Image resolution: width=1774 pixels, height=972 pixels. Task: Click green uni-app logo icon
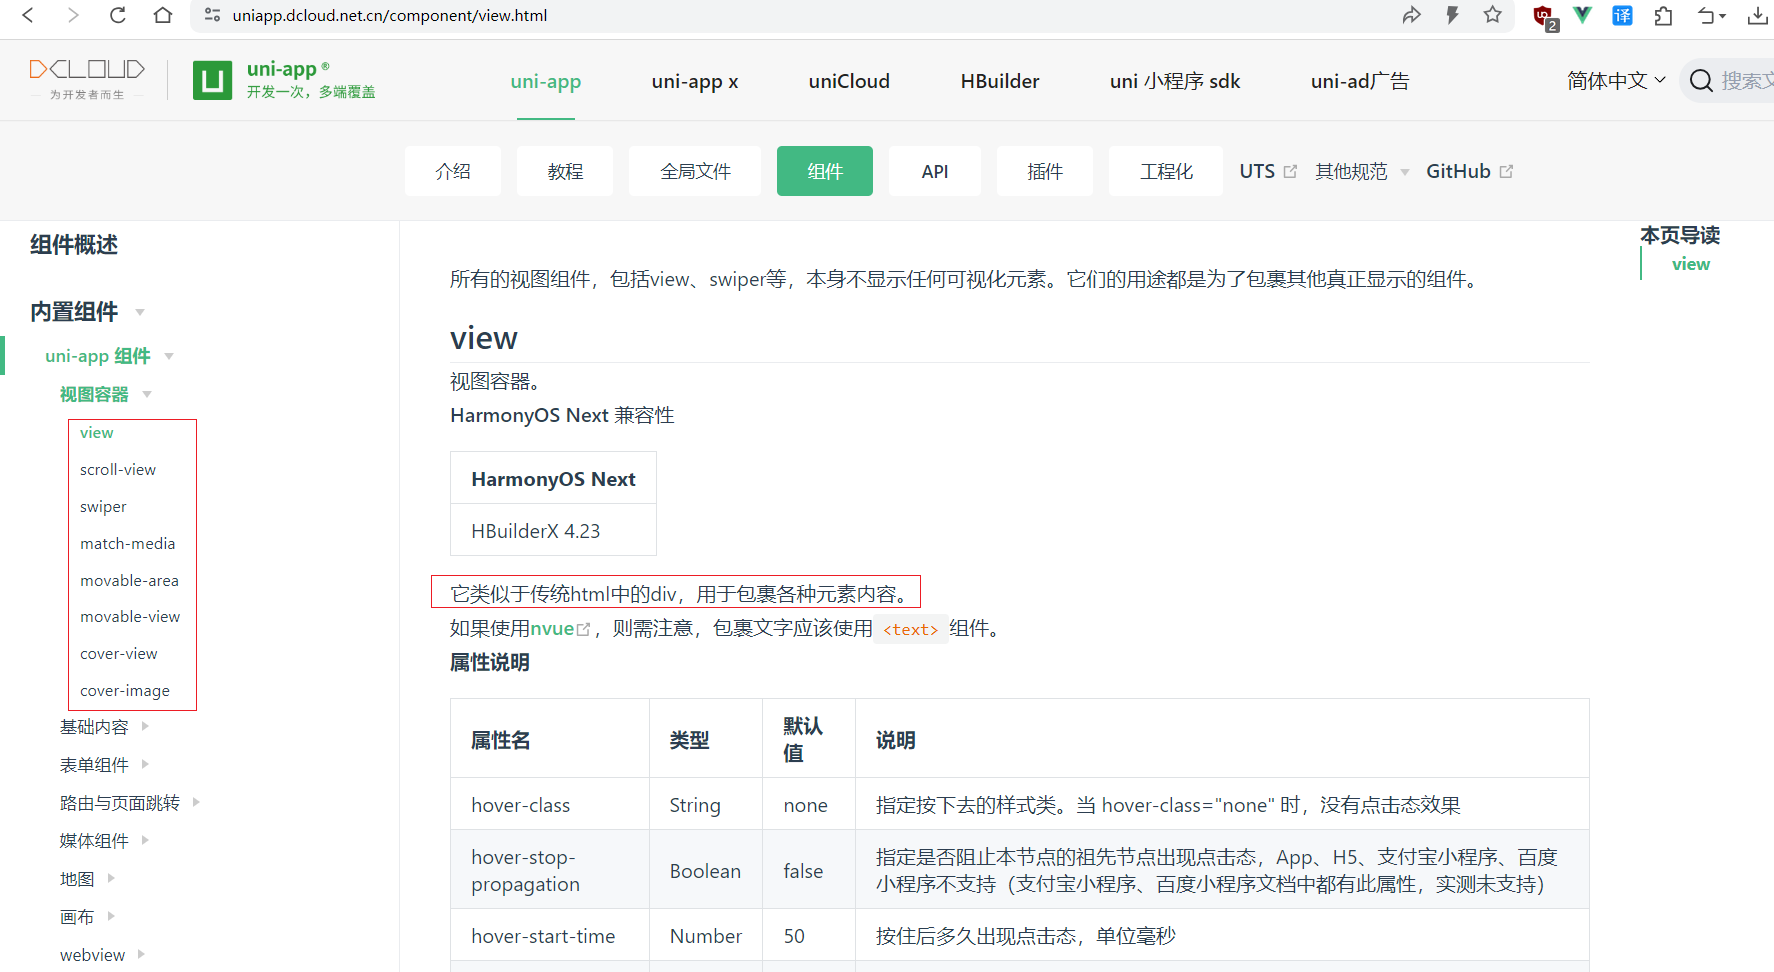tap(212, 80)
